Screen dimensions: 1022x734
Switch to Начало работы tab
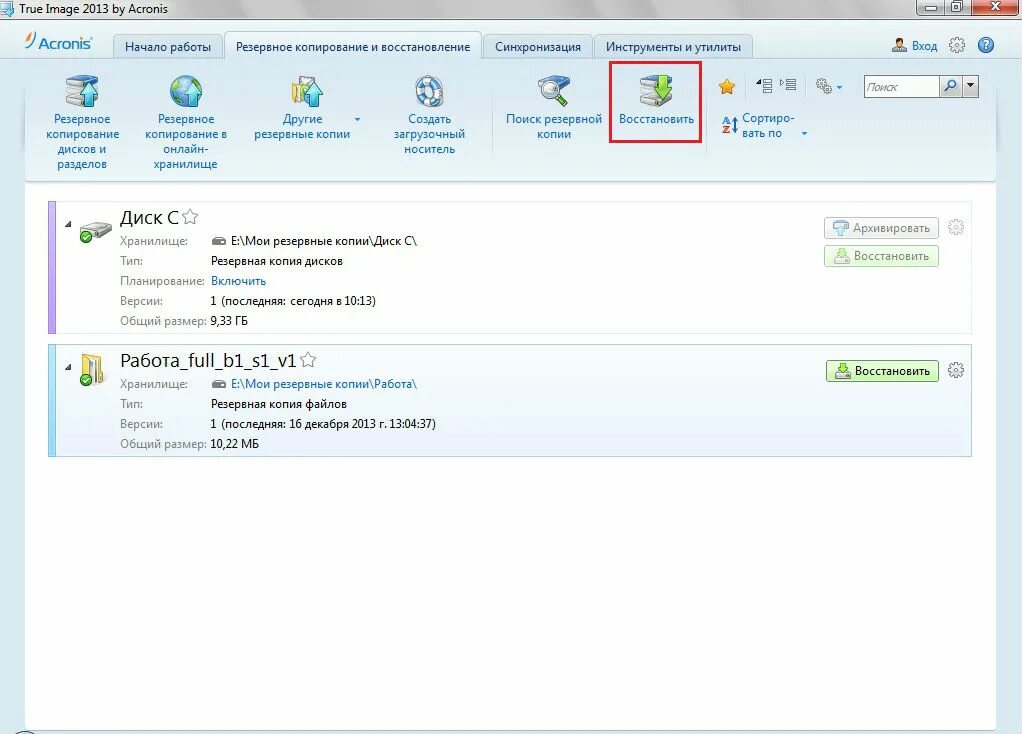click(x=168, y=47)
